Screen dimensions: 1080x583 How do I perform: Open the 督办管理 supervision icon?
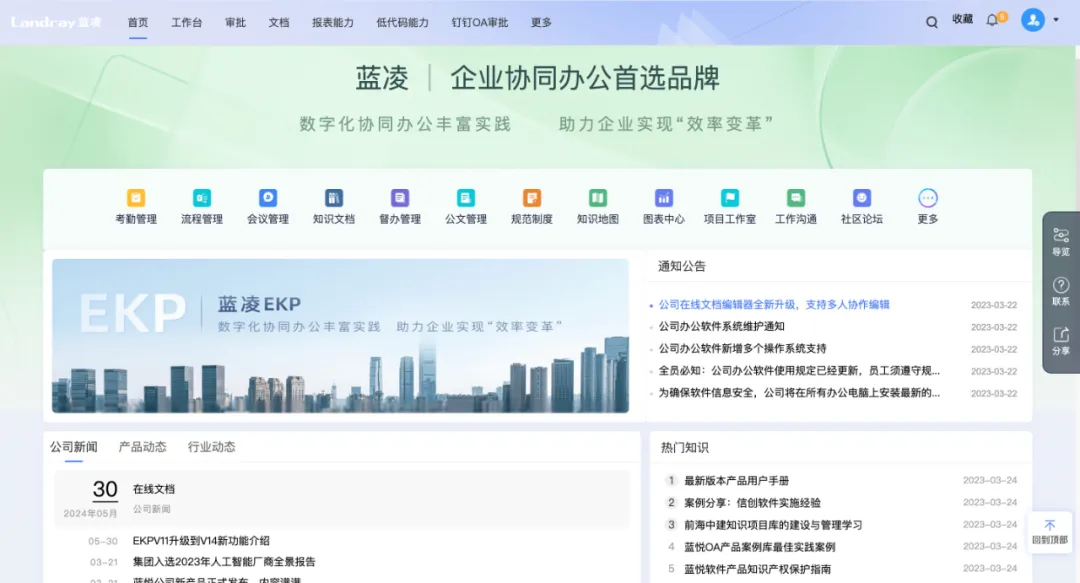400,198
